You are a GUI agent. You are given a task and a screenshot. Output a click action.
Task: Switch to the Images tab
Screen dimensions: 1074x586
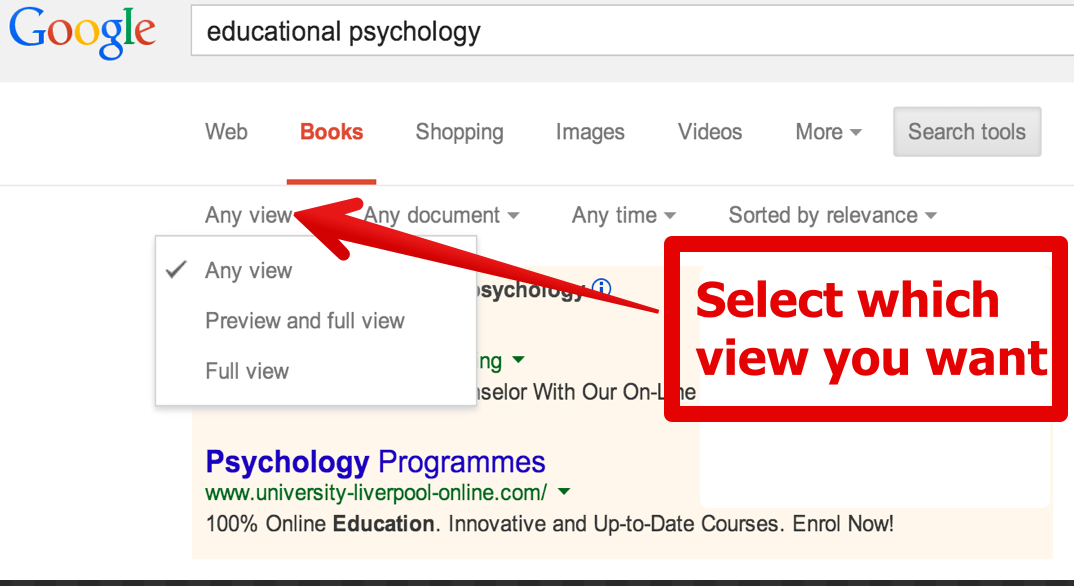coord(590,131)
